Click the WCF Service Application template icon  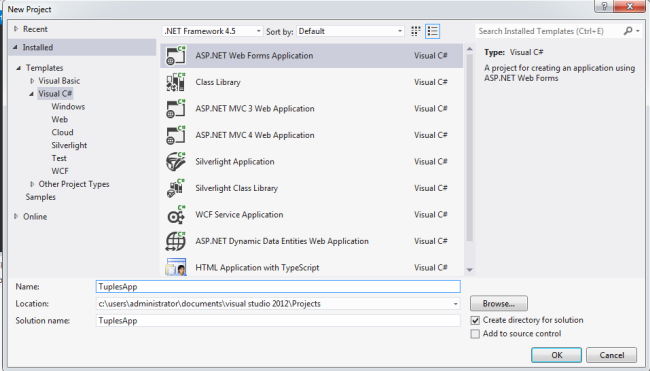[176, 215]
